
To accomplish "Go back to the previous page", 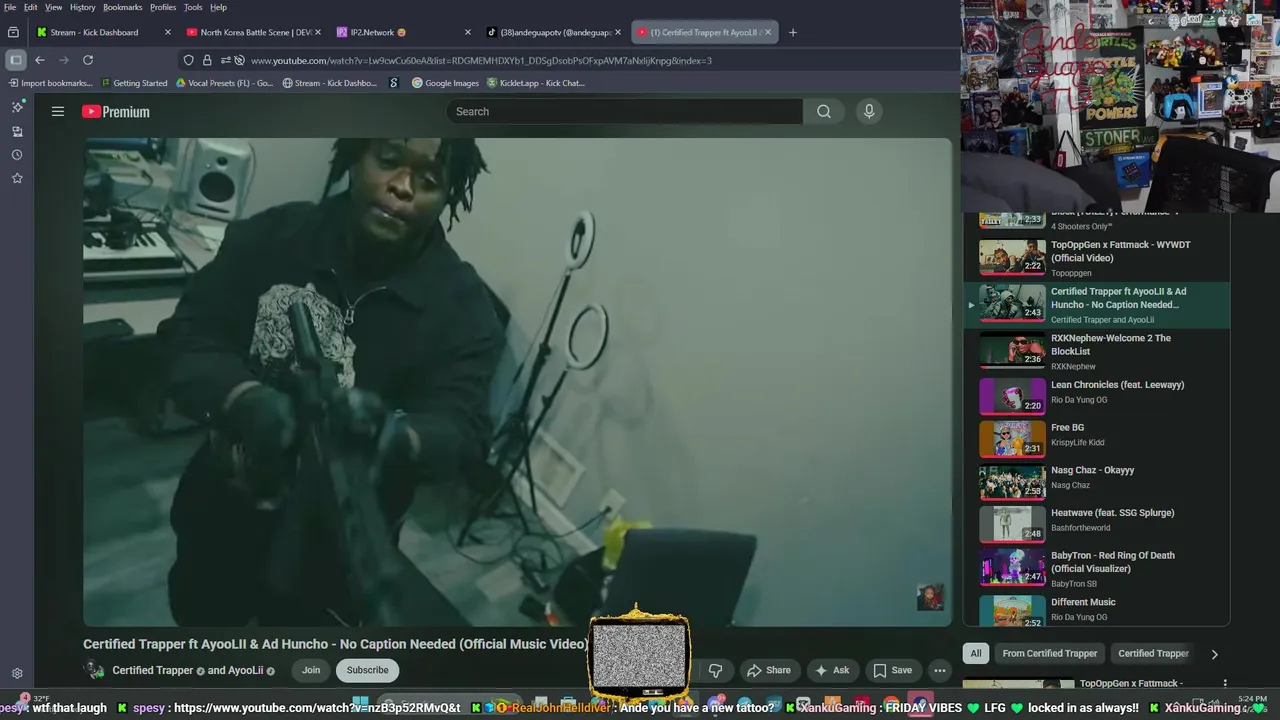I will coord(40,60).
